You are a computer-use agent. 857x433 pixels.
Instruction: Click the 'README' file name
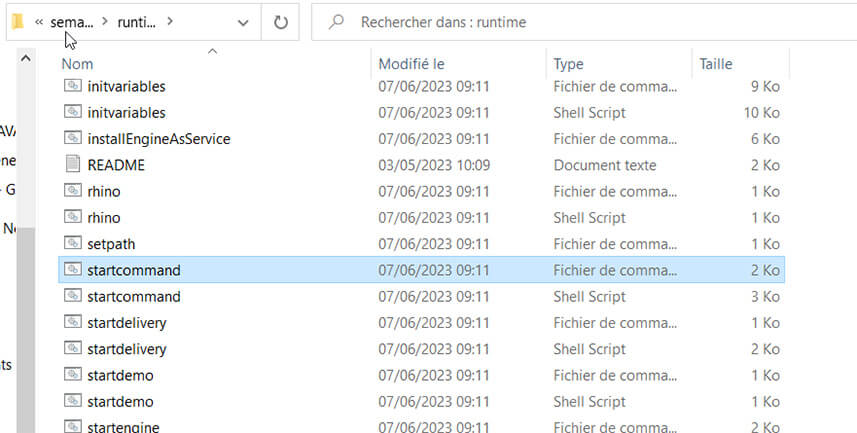pyautogui.click(x=116, y=165)
